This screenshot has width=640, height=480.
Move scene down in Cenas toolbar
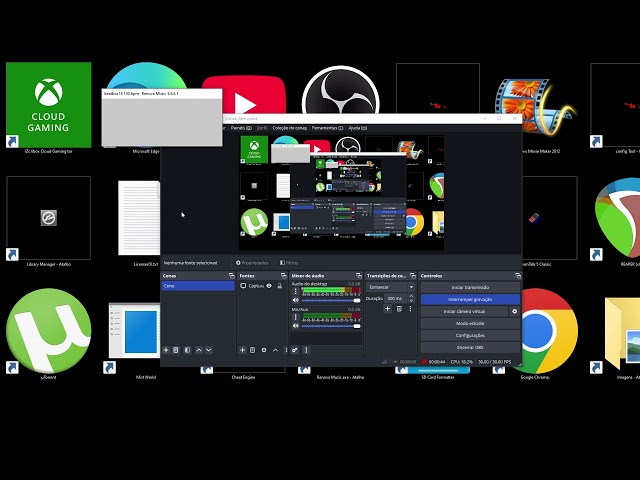pyautogui.click(x=209, y=350)
